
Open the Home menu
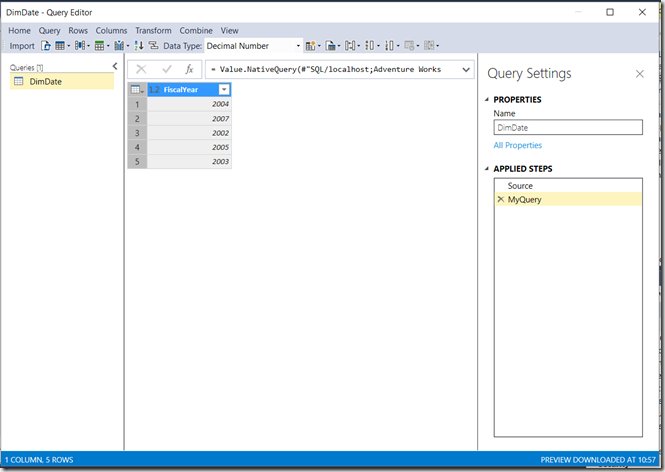20,31
